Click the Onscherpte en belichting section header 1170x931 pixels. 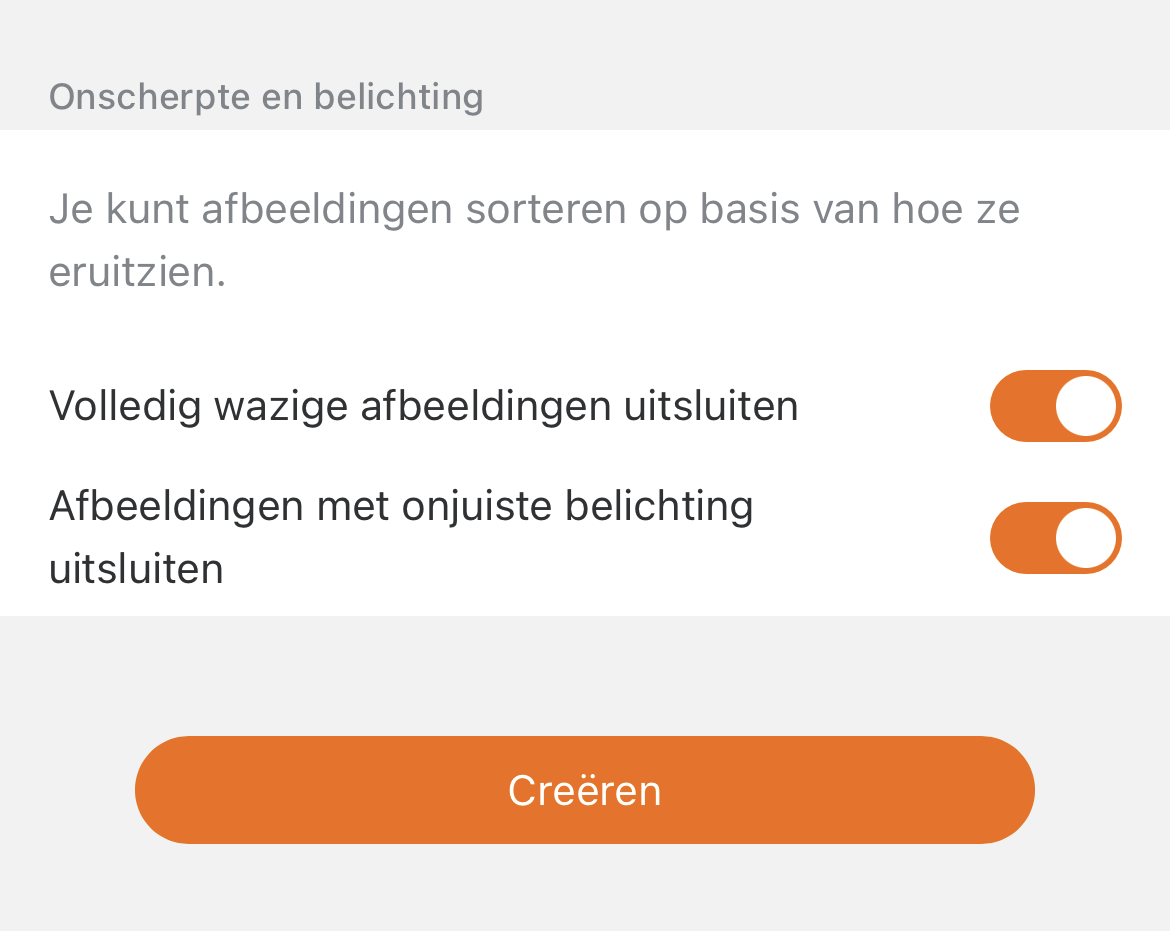pos(266,98)
